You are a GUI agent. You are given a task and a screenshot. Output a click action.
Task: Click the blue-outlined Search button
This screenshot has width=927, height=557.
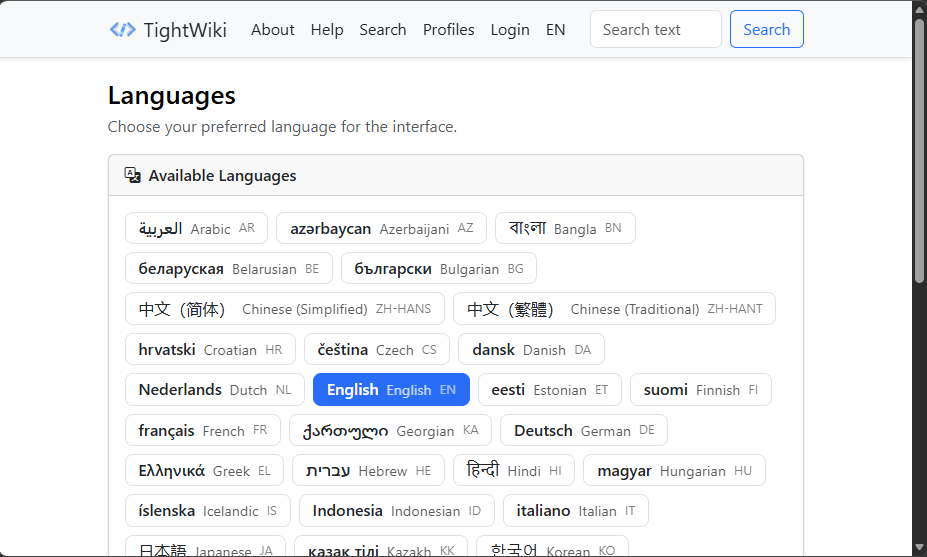[x=766, y=29]
